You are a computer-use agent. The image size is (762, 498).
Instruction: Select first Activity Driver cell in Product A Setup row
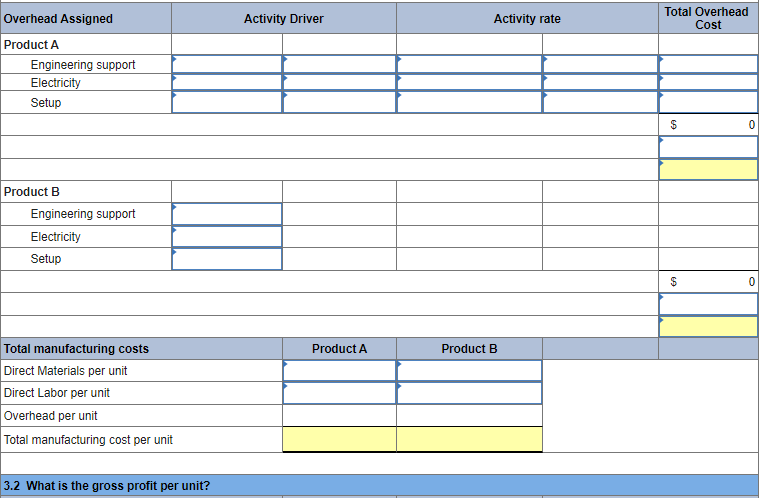[227, 102]
